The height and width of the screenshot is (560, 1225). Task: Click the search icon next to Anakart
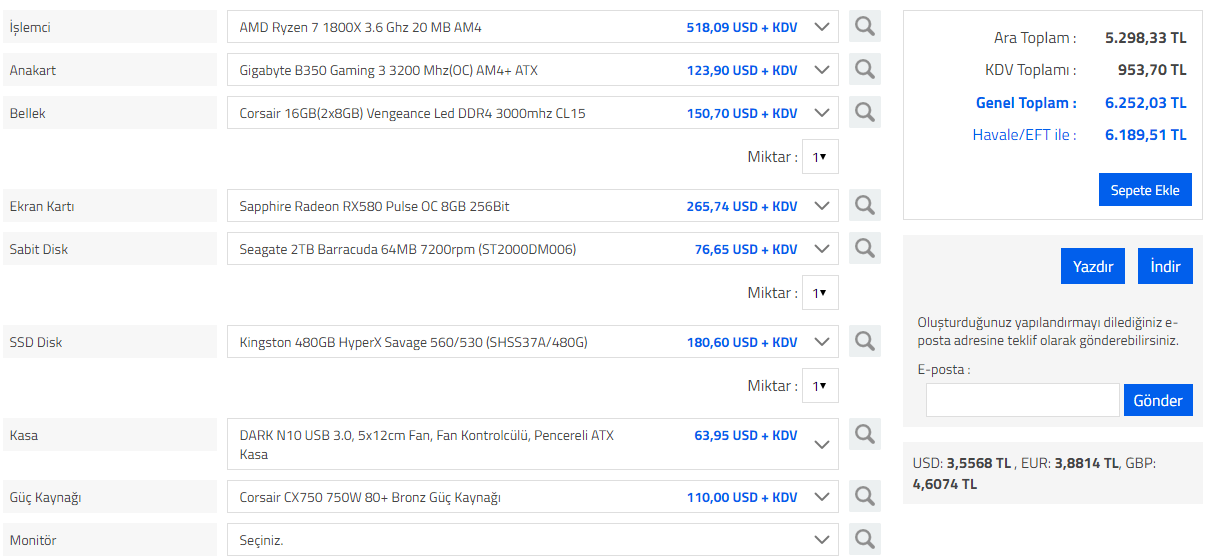point(865,70)
